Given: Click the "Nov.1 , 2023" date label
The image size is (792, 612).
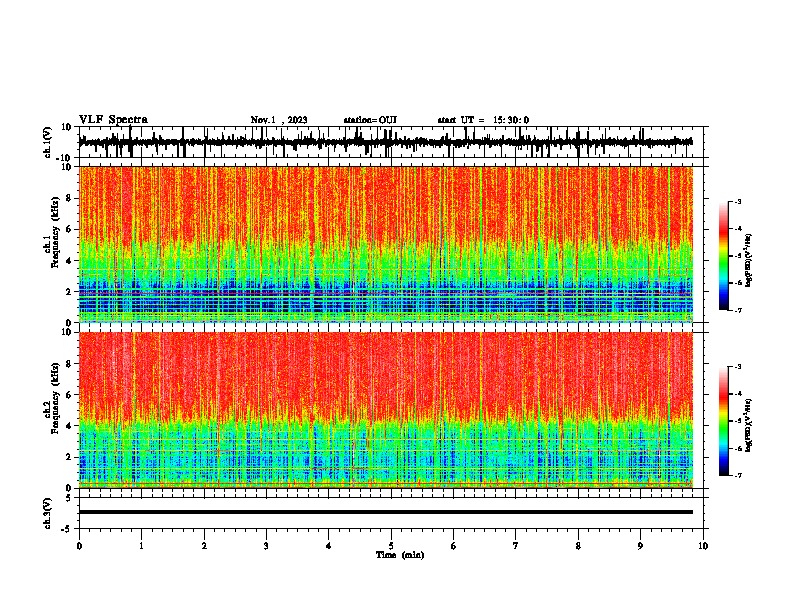Looking at the screenshot, I should 279,120.
